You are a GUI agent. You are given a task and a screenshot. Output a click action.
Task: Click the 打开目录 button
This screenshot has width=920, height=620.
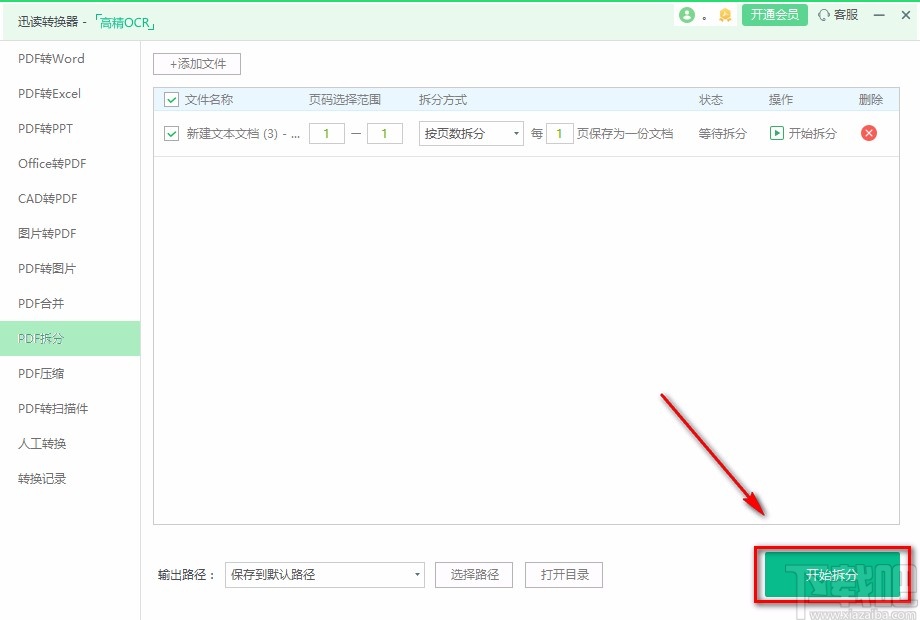562,575
